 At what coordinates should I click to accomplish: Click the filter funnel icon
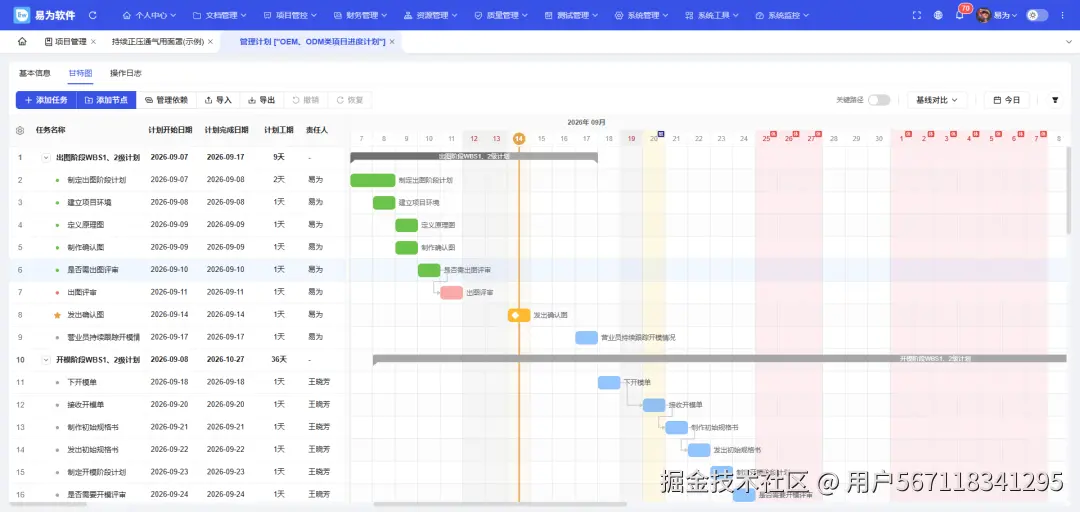1055,100
